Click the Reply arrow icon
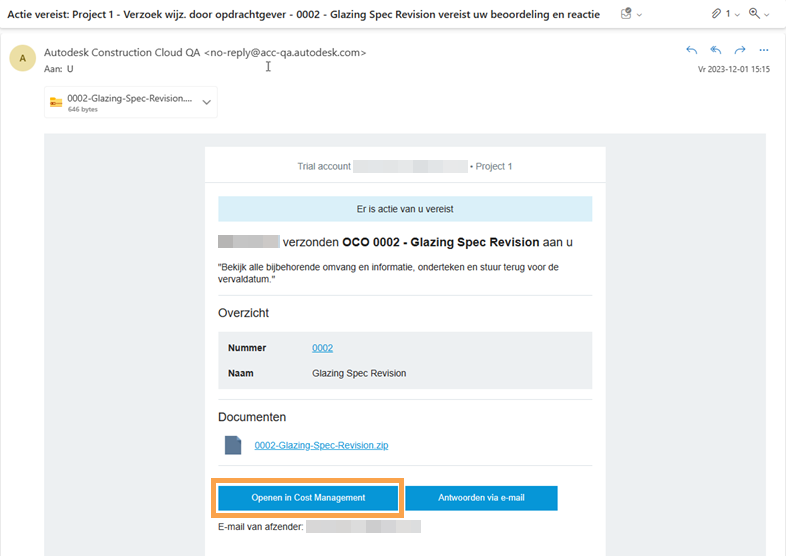This screenshot has height=556, width=786. (x=692, y=50)
